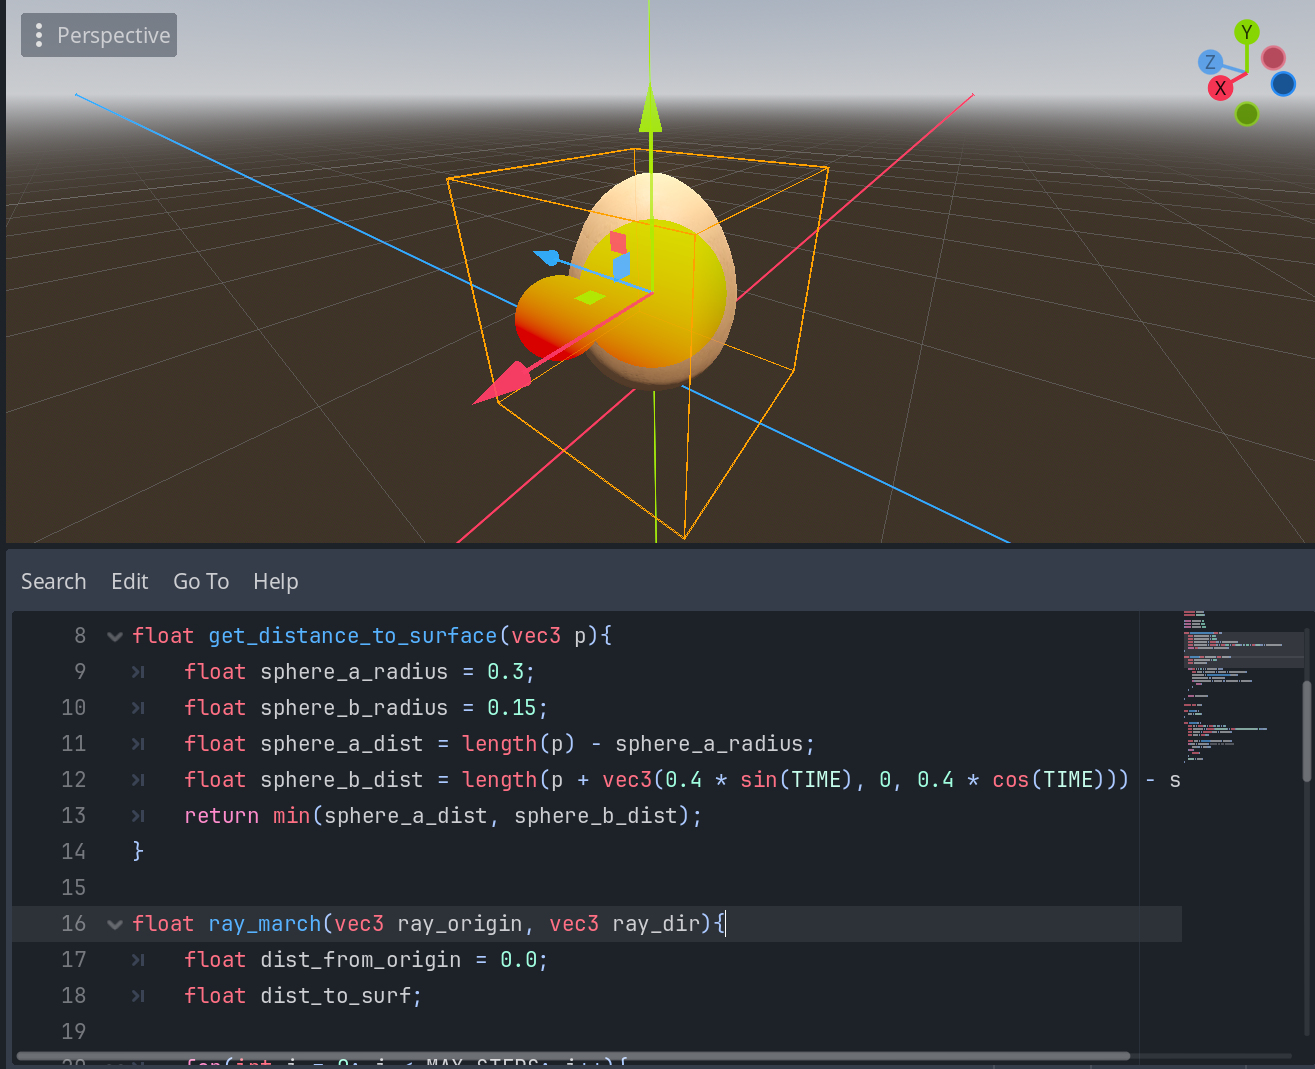
Task: Open the Search menu in the shader editor
Action: 54,581
